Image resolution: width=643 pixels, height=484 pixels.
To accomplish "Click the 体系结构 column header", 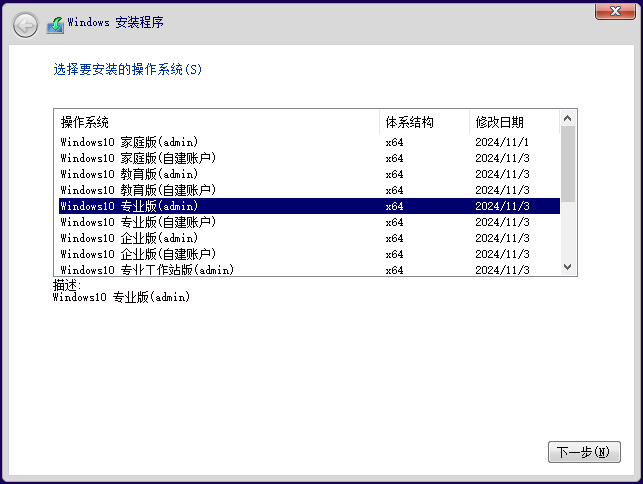I will point(424,122).
